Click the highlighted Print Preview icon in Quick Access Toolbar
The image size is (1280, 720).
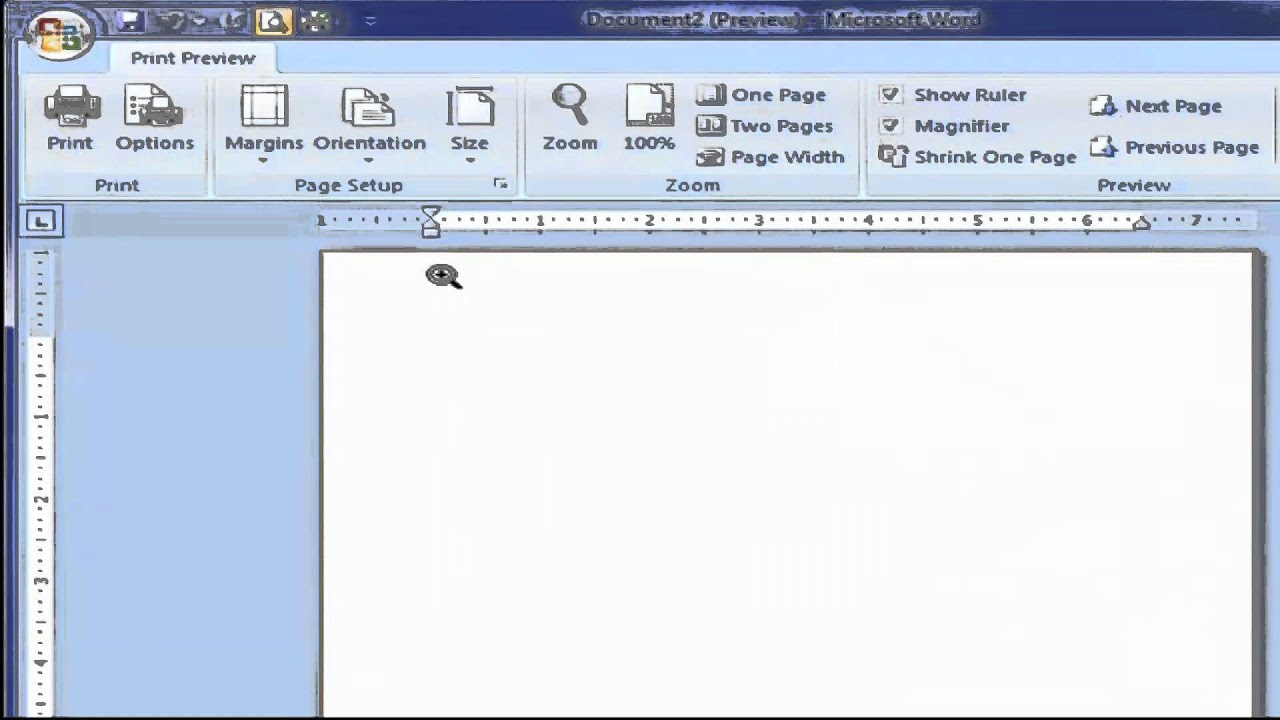click(272, 20)
